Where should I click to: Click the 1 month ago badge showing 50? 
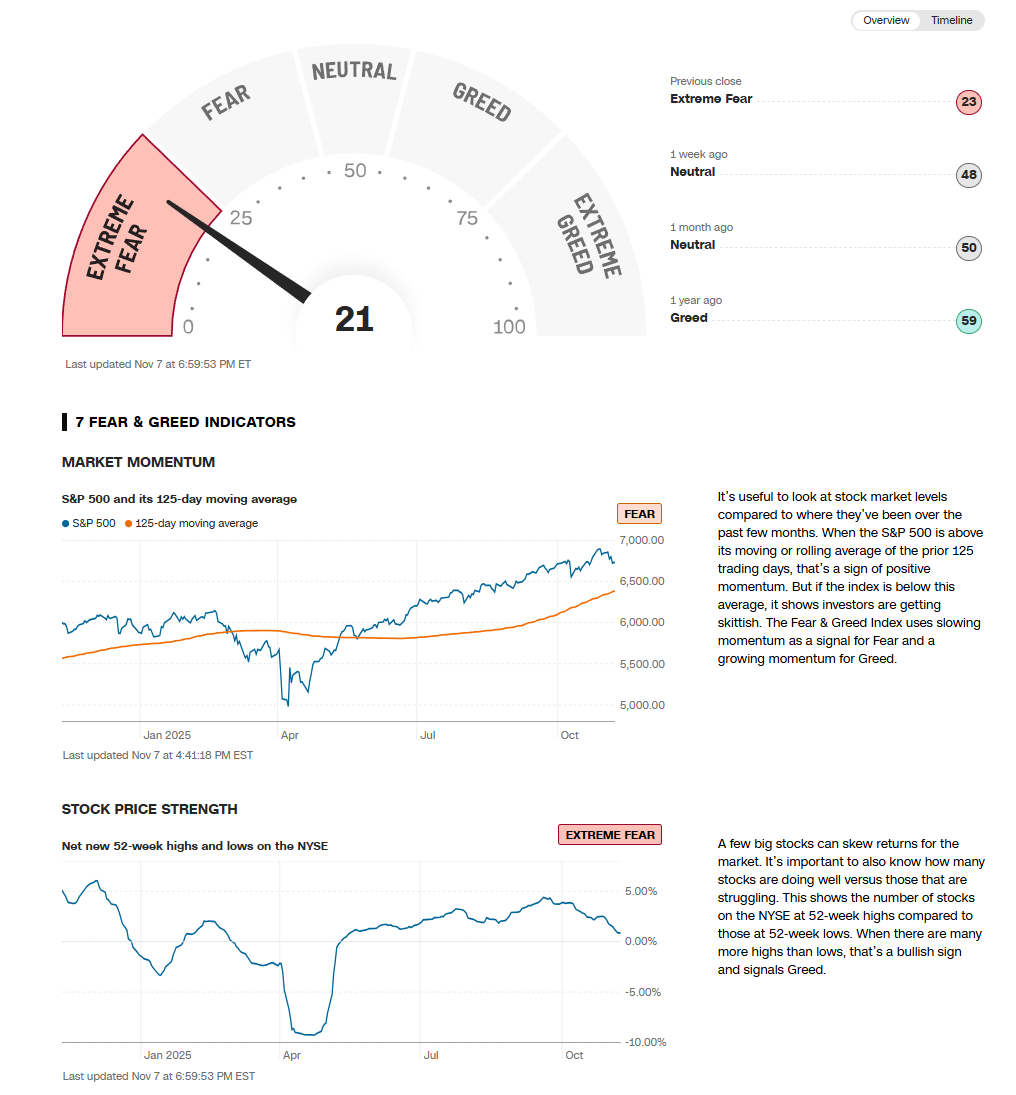coord(968,248)
